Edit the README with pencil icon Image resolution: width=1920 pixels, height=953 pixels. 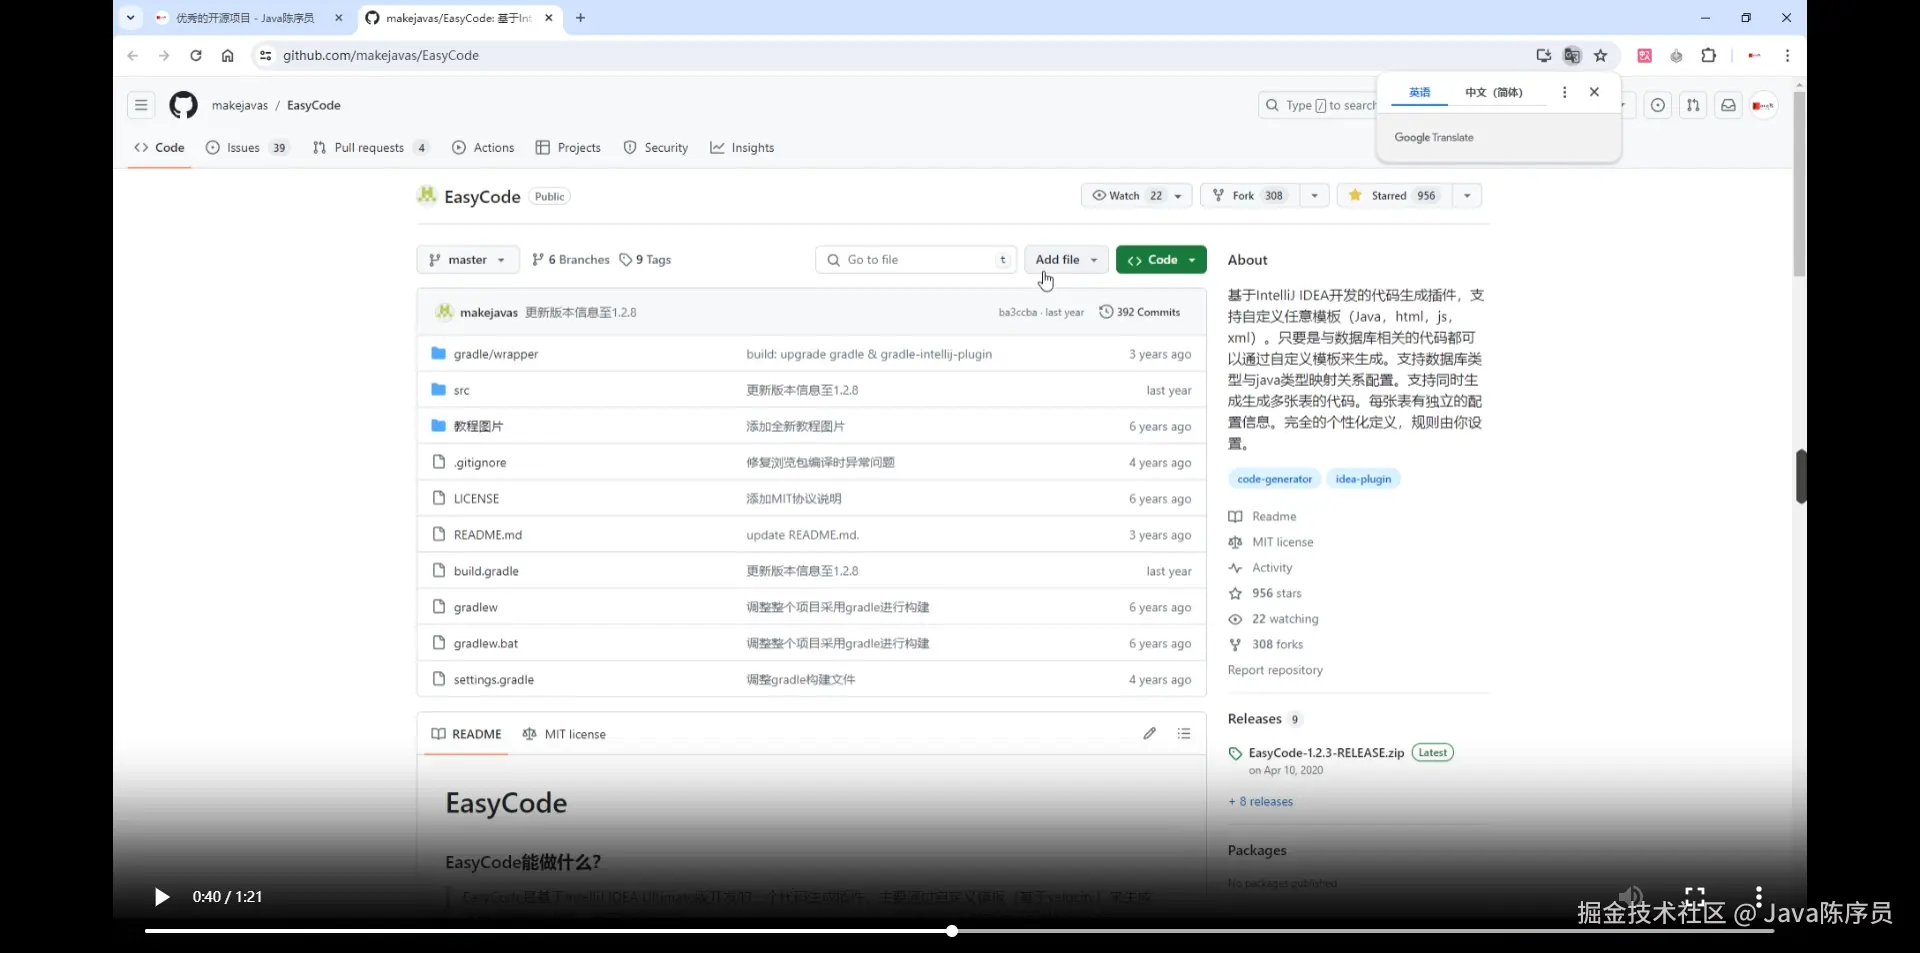click(1150, 734)
